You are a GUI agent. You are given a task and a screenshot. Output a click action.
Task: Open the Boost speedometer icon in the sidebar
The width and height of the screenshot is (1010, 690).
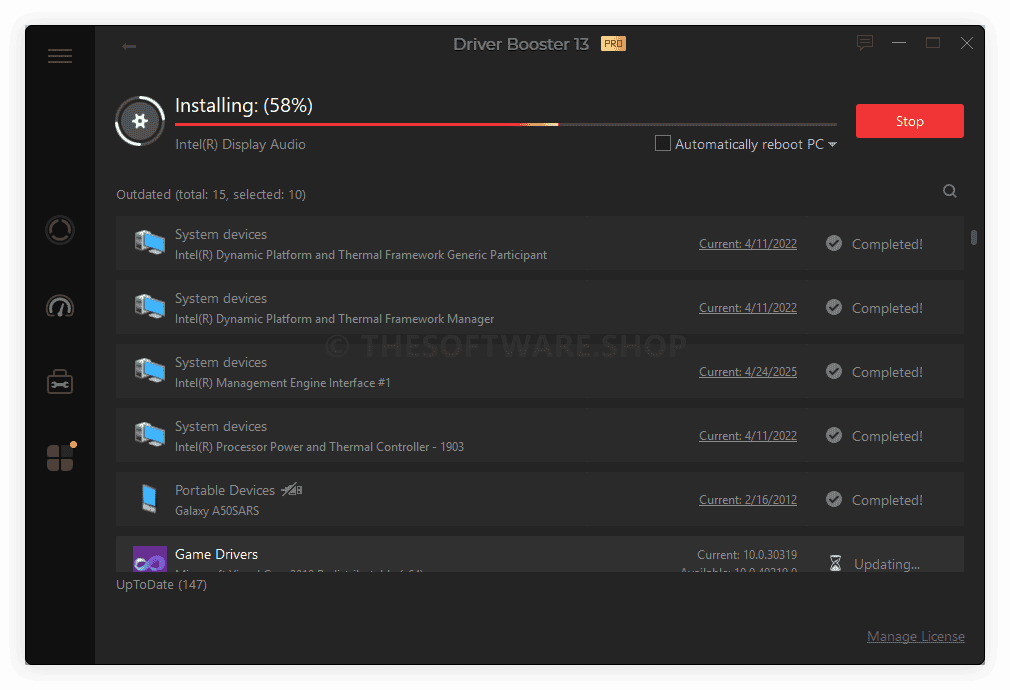[60, 306]
